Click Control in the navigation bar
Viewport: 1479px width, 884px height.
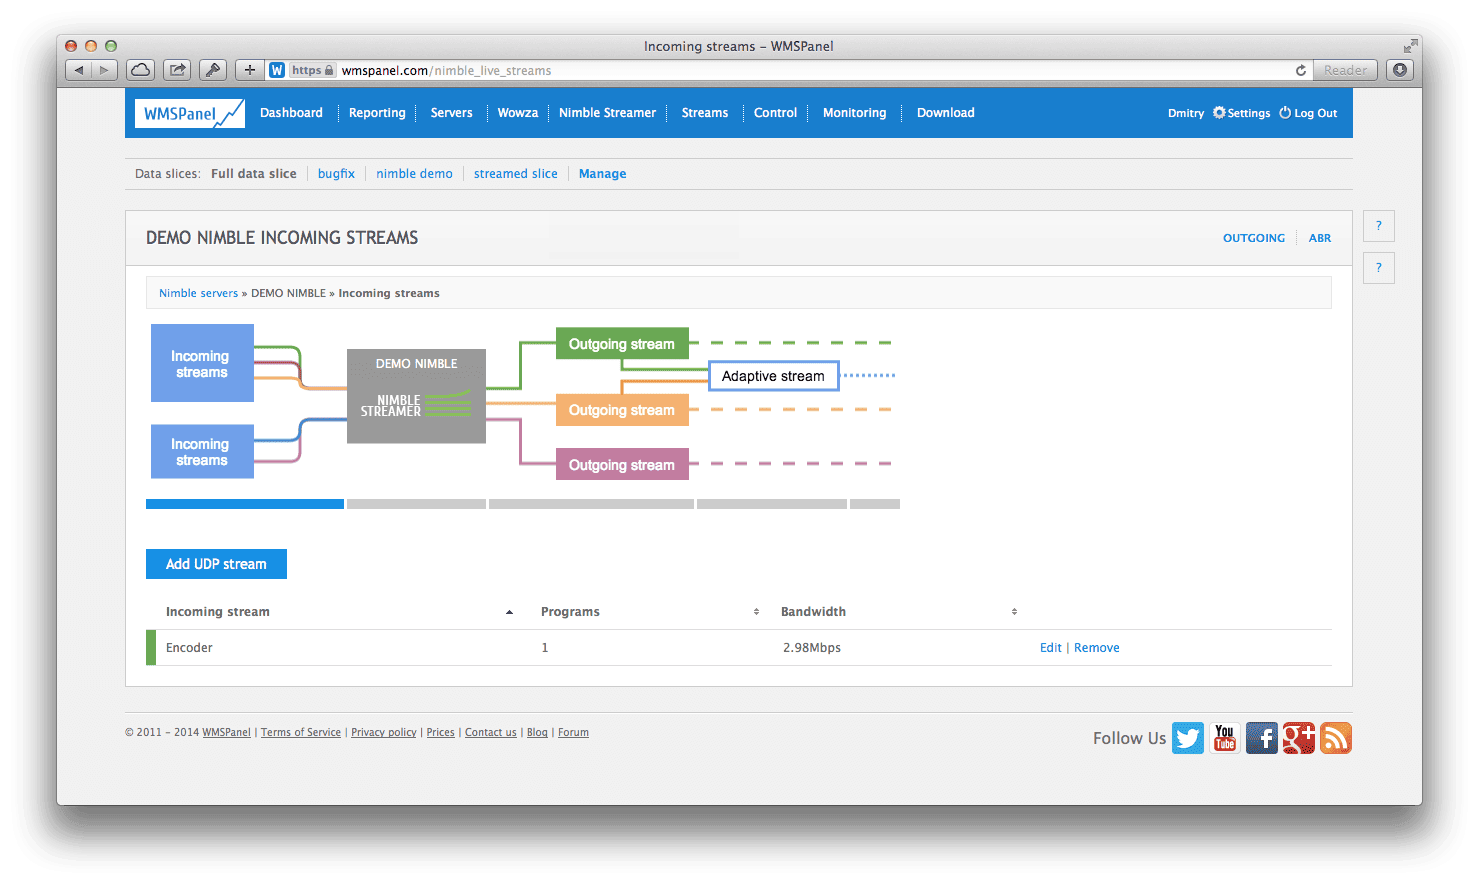point(775,113)
